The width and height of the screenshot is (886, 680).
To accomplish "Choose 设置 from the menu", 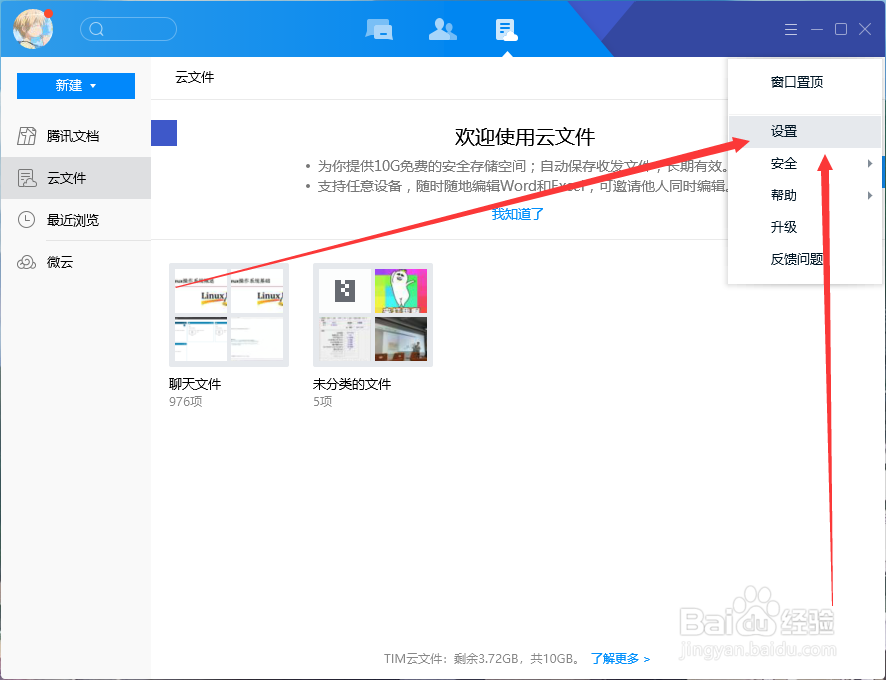I will tap(805, 132).
